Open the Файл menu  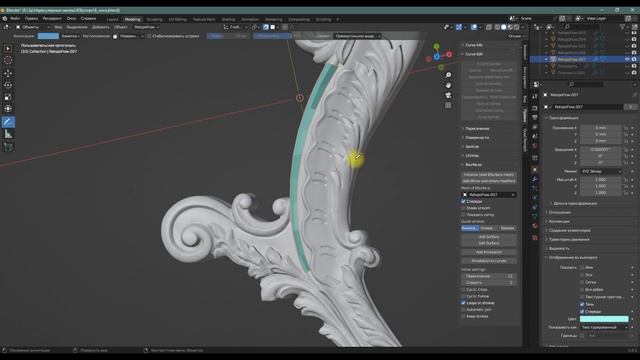pos(15,18)
